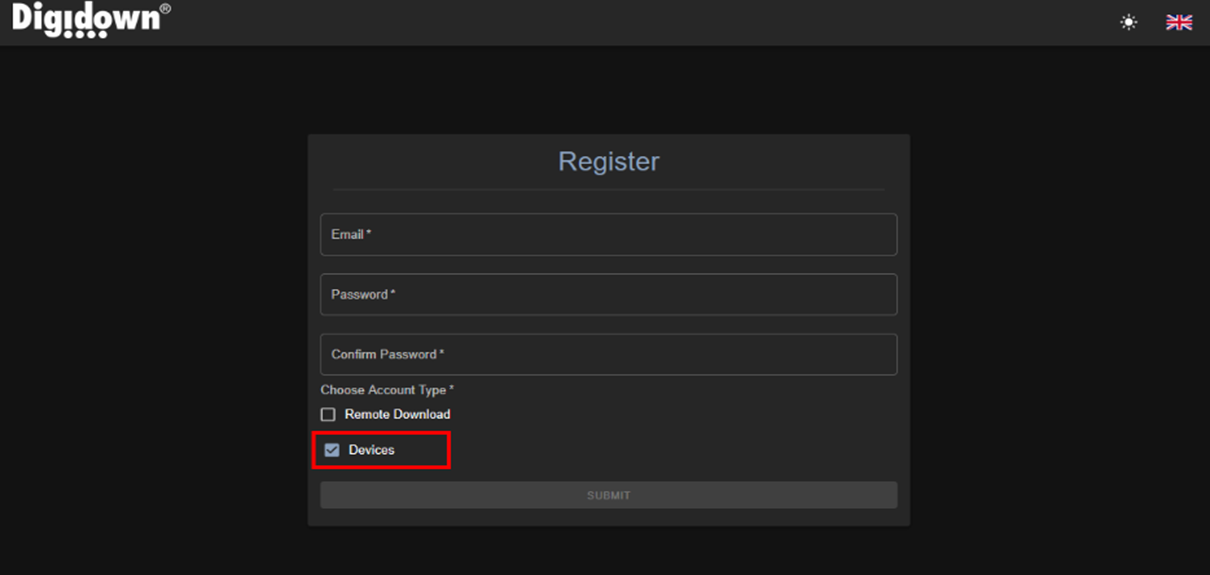The height and width of the screenshot is (575, 1210).
Task: Click the Digidown logo
Action: tap(86, 20)
